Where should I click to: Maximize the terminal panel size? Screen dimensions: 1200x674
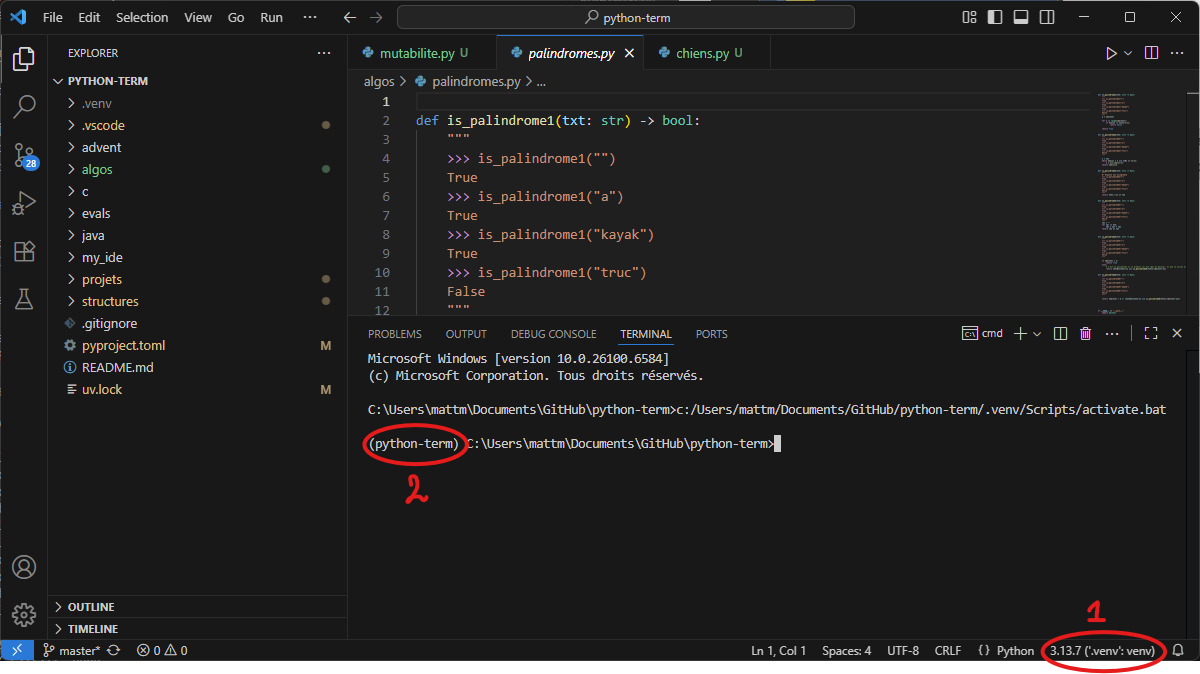pos(1151,334)
